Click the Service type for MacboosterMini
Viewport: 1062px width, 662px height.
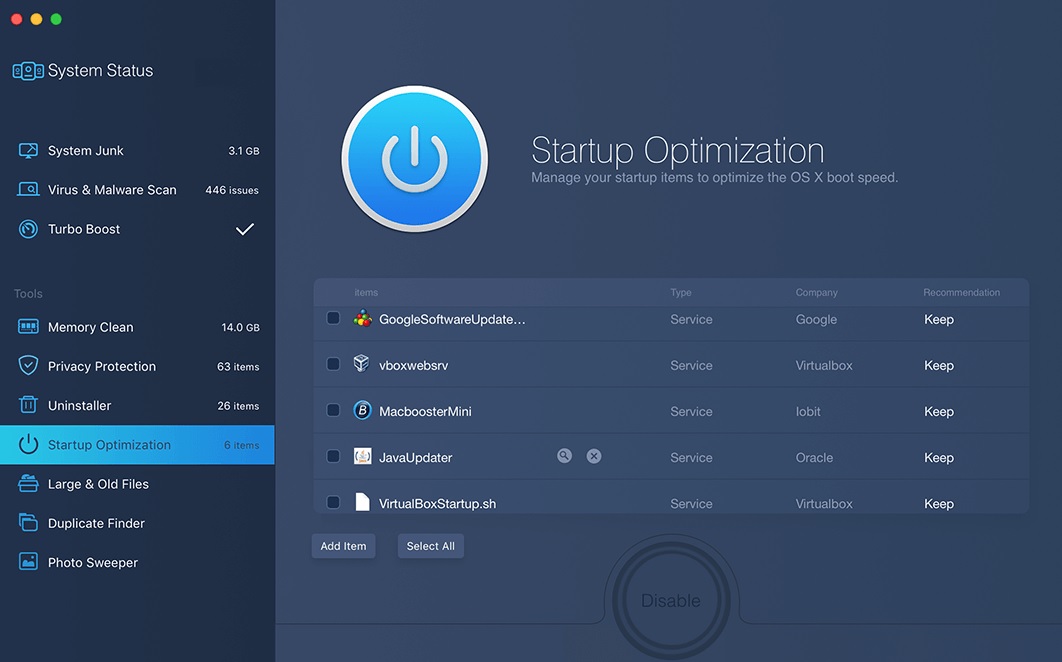pyautogui.click(x=691, y=411)
